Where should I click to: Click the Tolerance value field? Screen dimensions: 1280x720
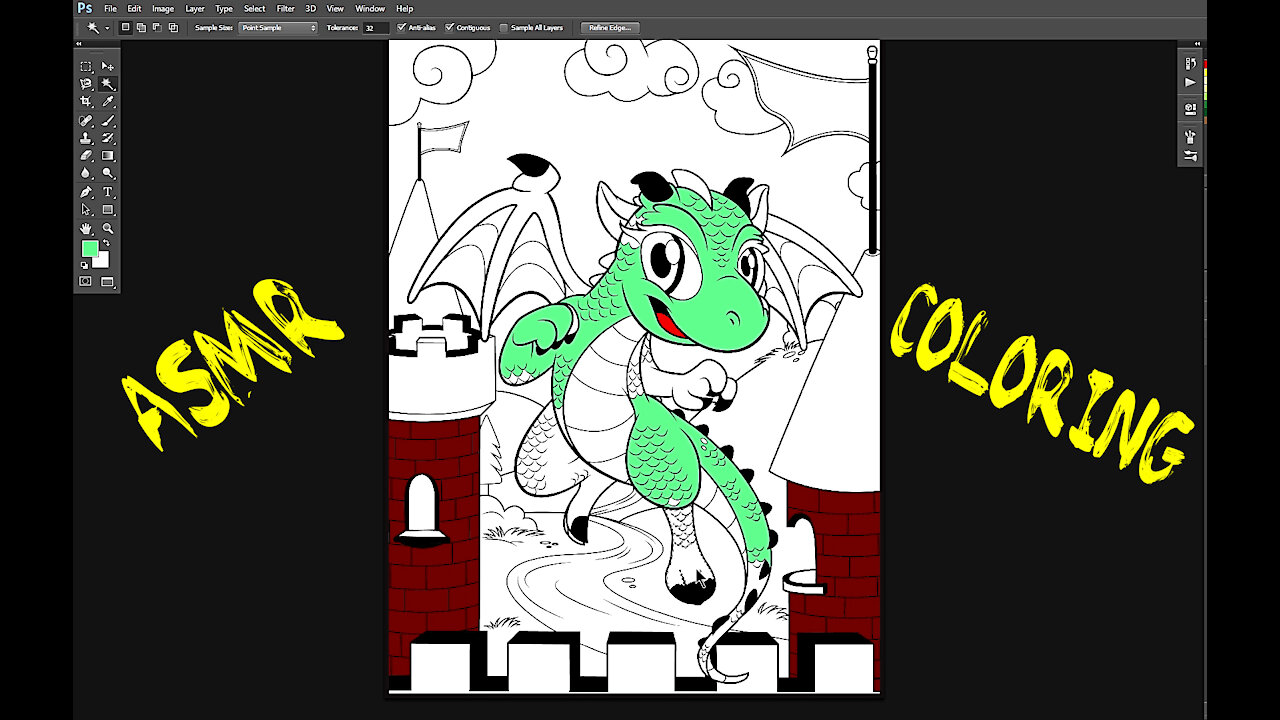pyautogui.click(x=375, y=27)
